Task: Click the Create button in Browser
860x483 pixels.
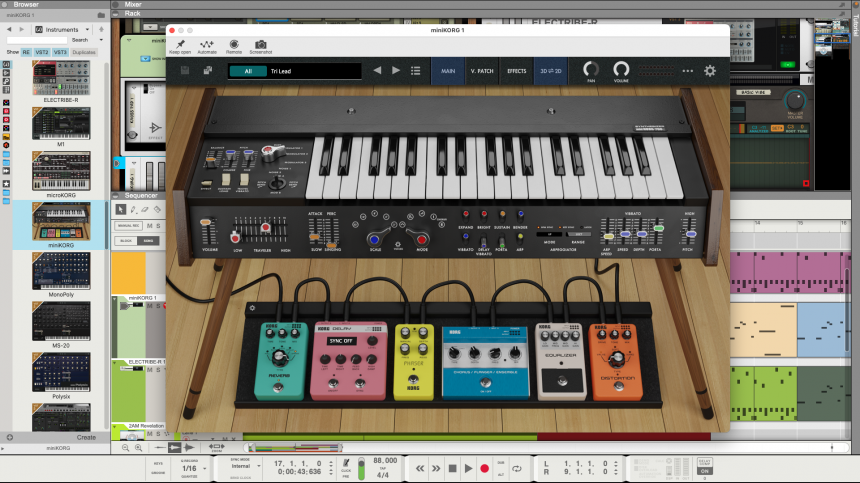Action: point(86,437)
